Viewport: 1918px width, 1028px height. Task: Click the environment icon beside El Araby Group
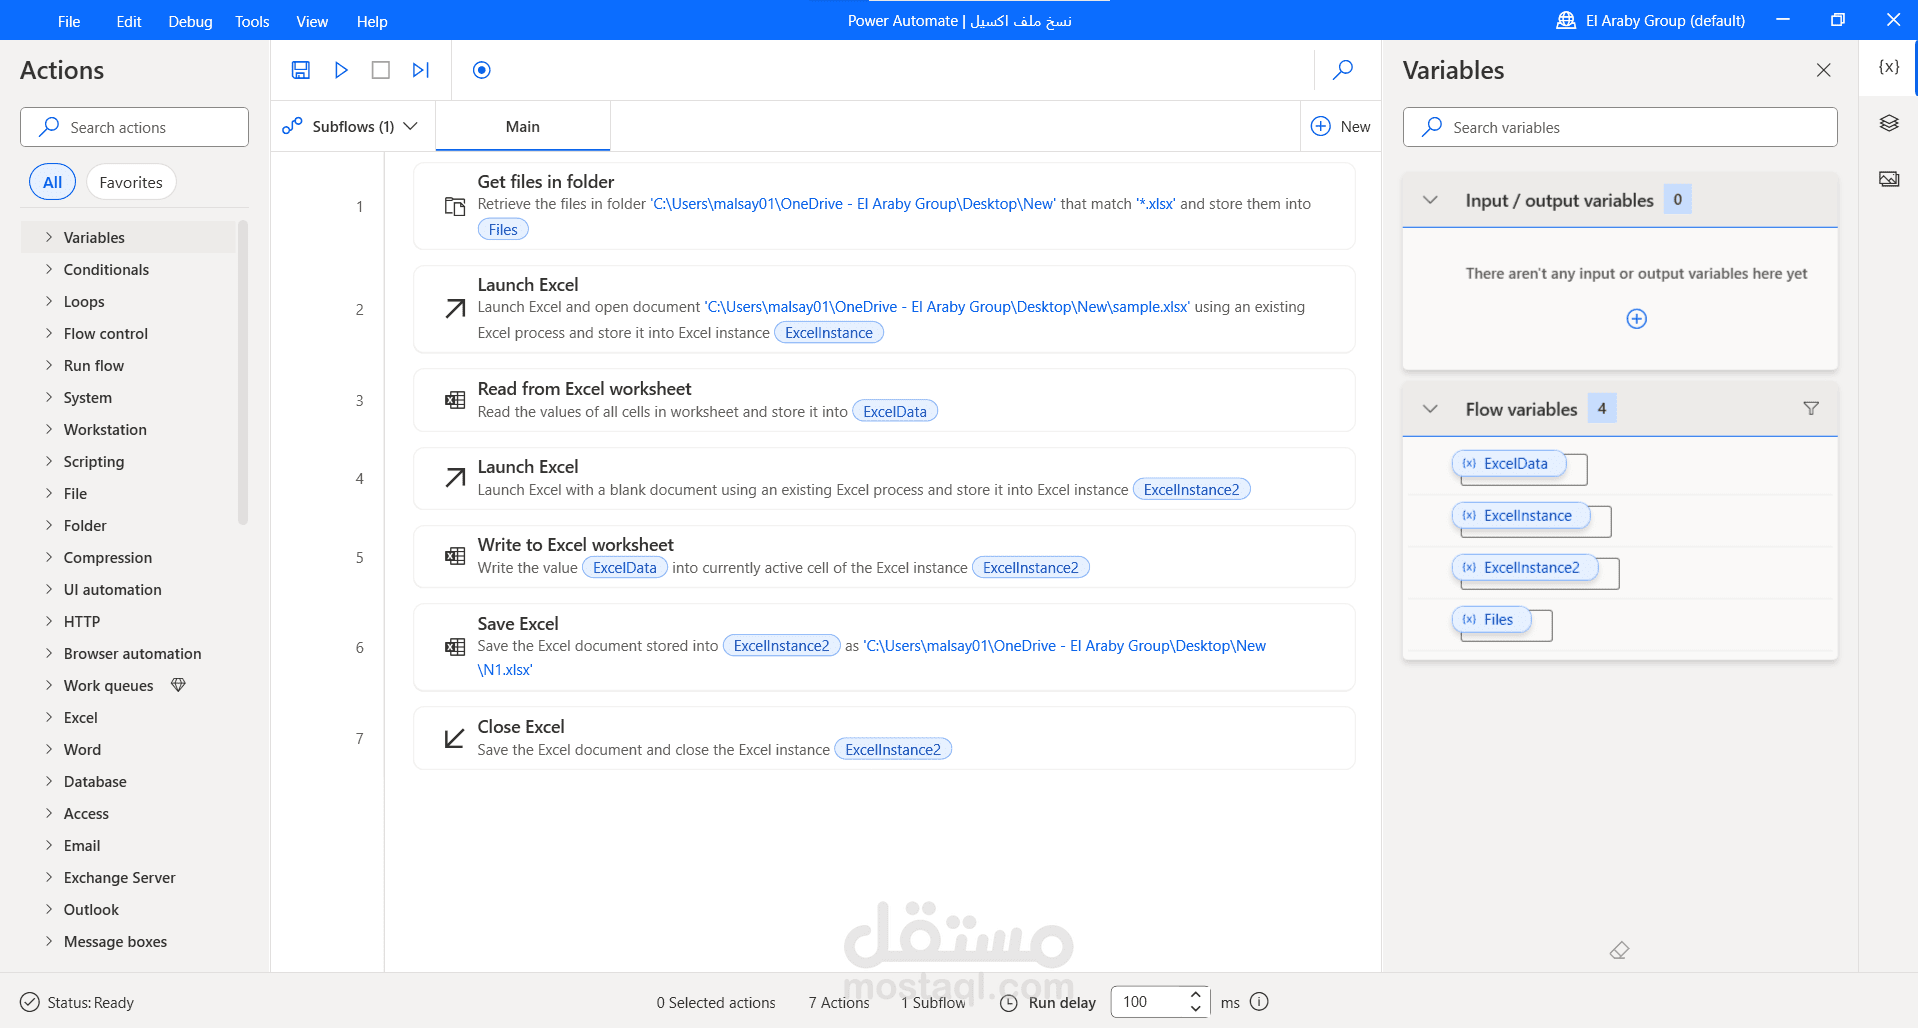click(x=1566, y=20)
